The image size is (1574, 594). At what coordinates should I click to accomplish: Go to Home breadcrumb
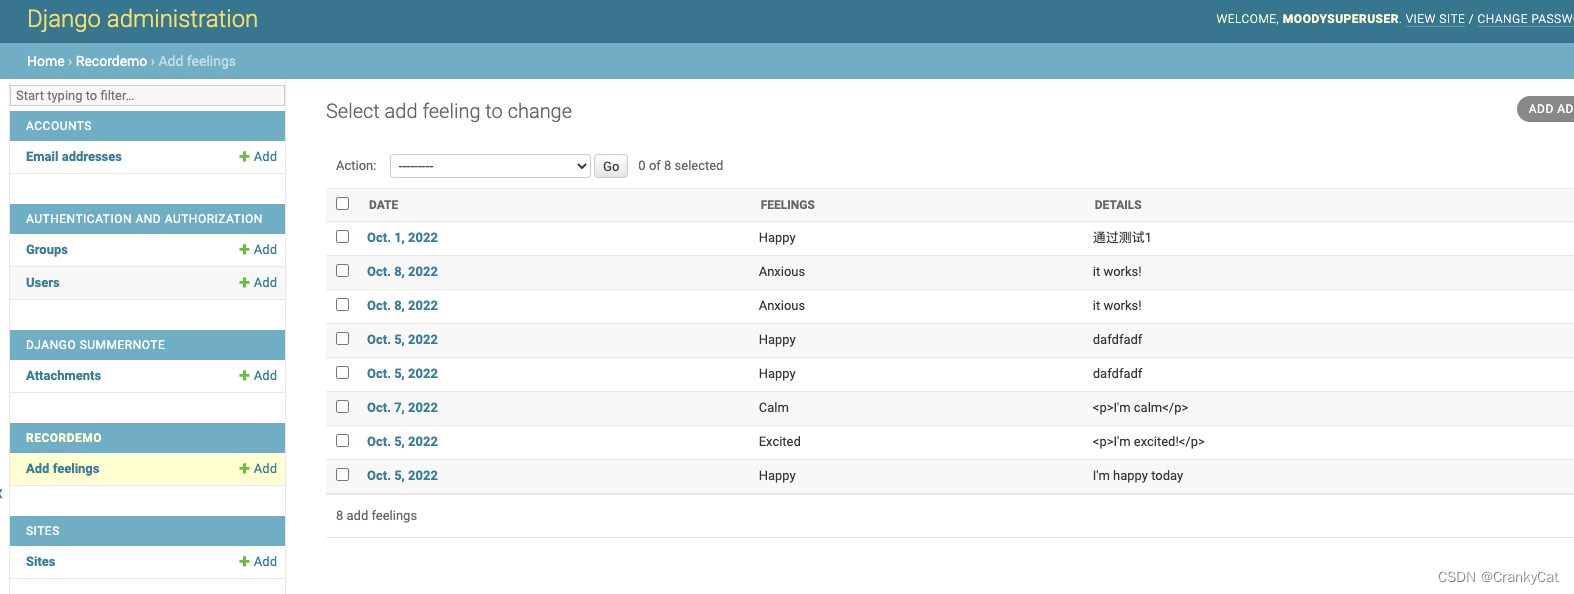tap(46, 61)
